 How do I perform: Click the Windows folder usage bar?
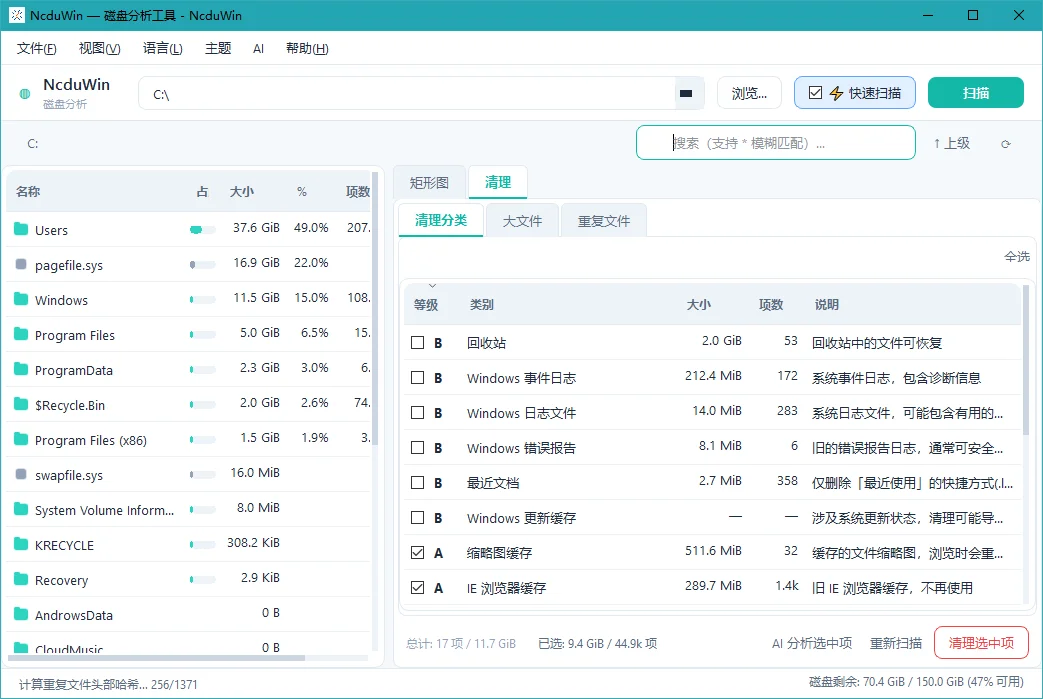202,299
